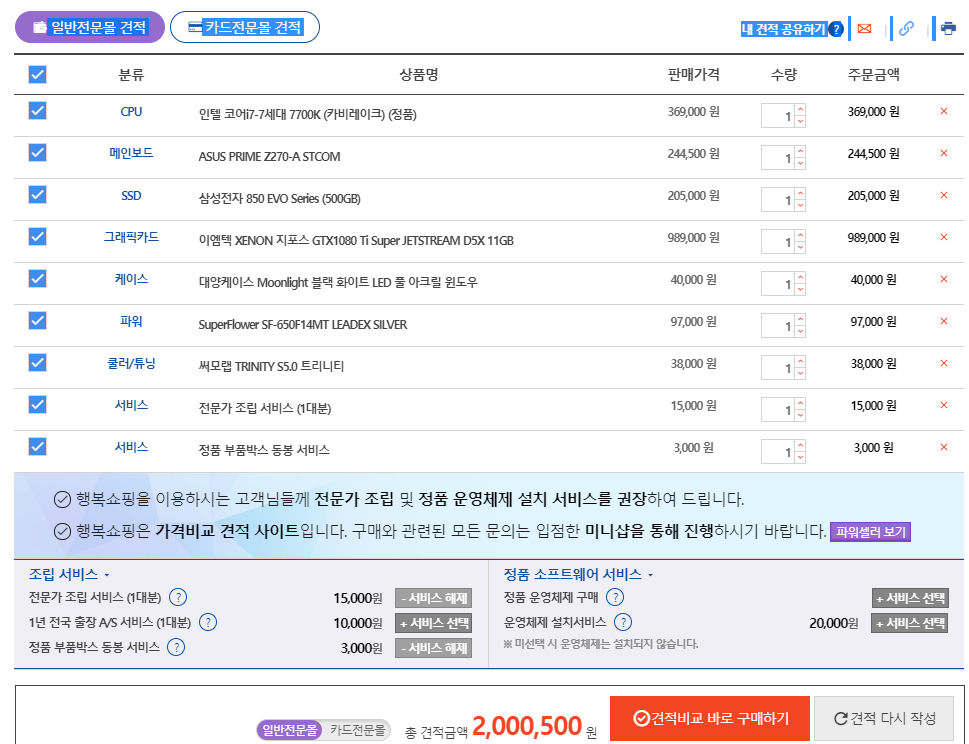Screen dimensions: 969x744
Task: Switch to 카드전문몰 견적 tab
Action: pos(245,27)
